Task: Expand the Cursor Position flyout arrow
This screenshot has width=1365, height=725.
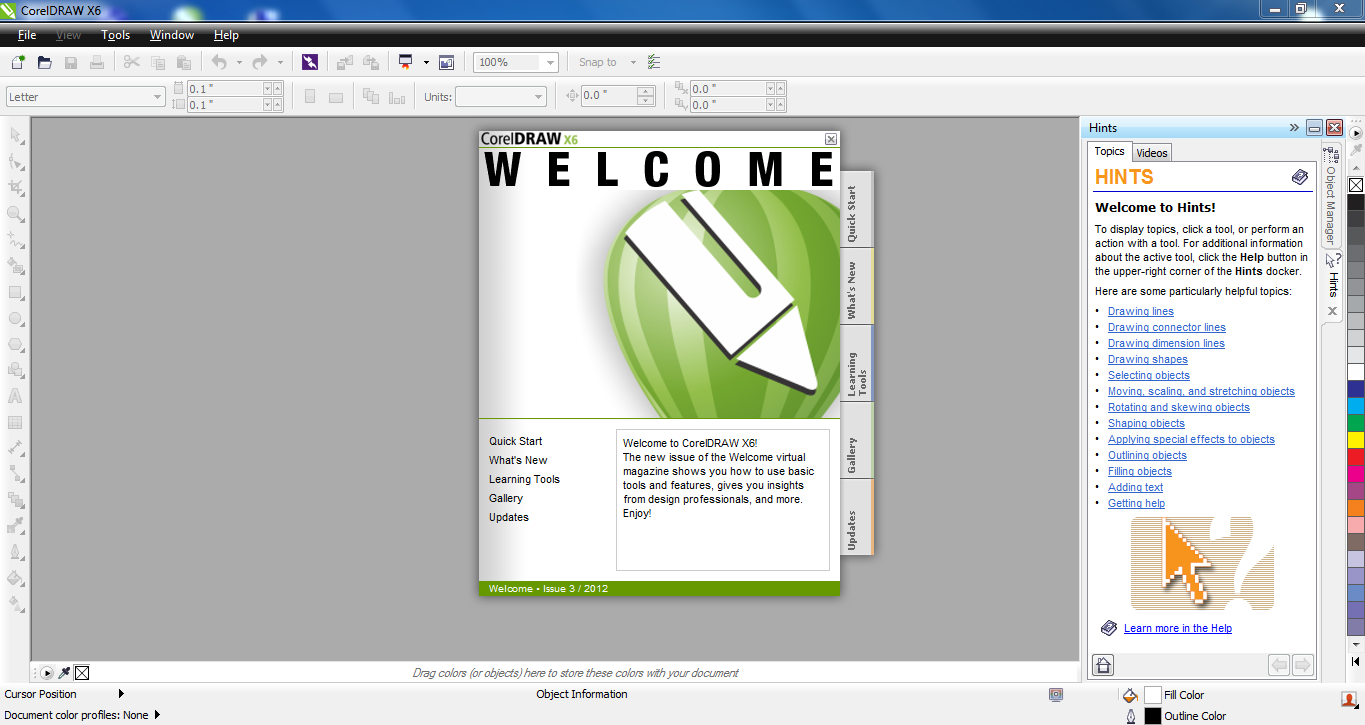Action: [121, 694]
